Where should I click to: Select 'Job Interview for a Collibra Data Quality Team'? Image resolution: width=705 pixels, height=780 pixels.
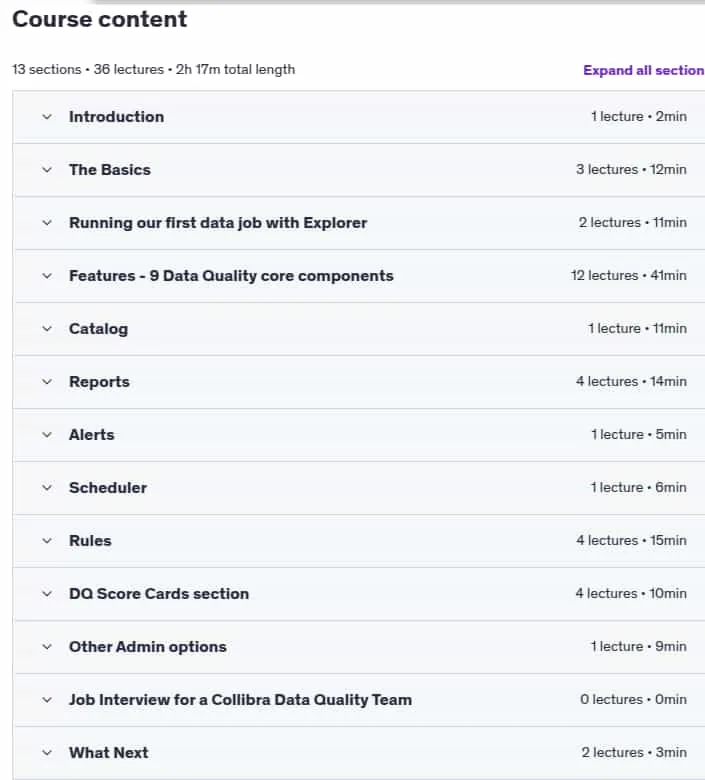(240, 700)
